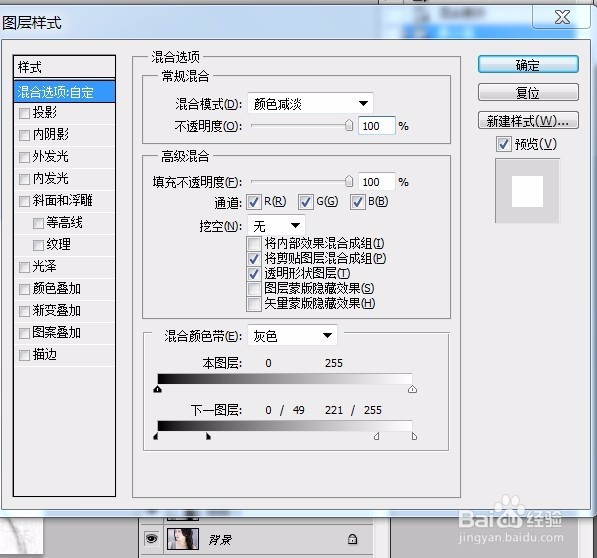597x558 pixels.
Task: Enable the 纹理 checkbox
Action: [38, 246]
